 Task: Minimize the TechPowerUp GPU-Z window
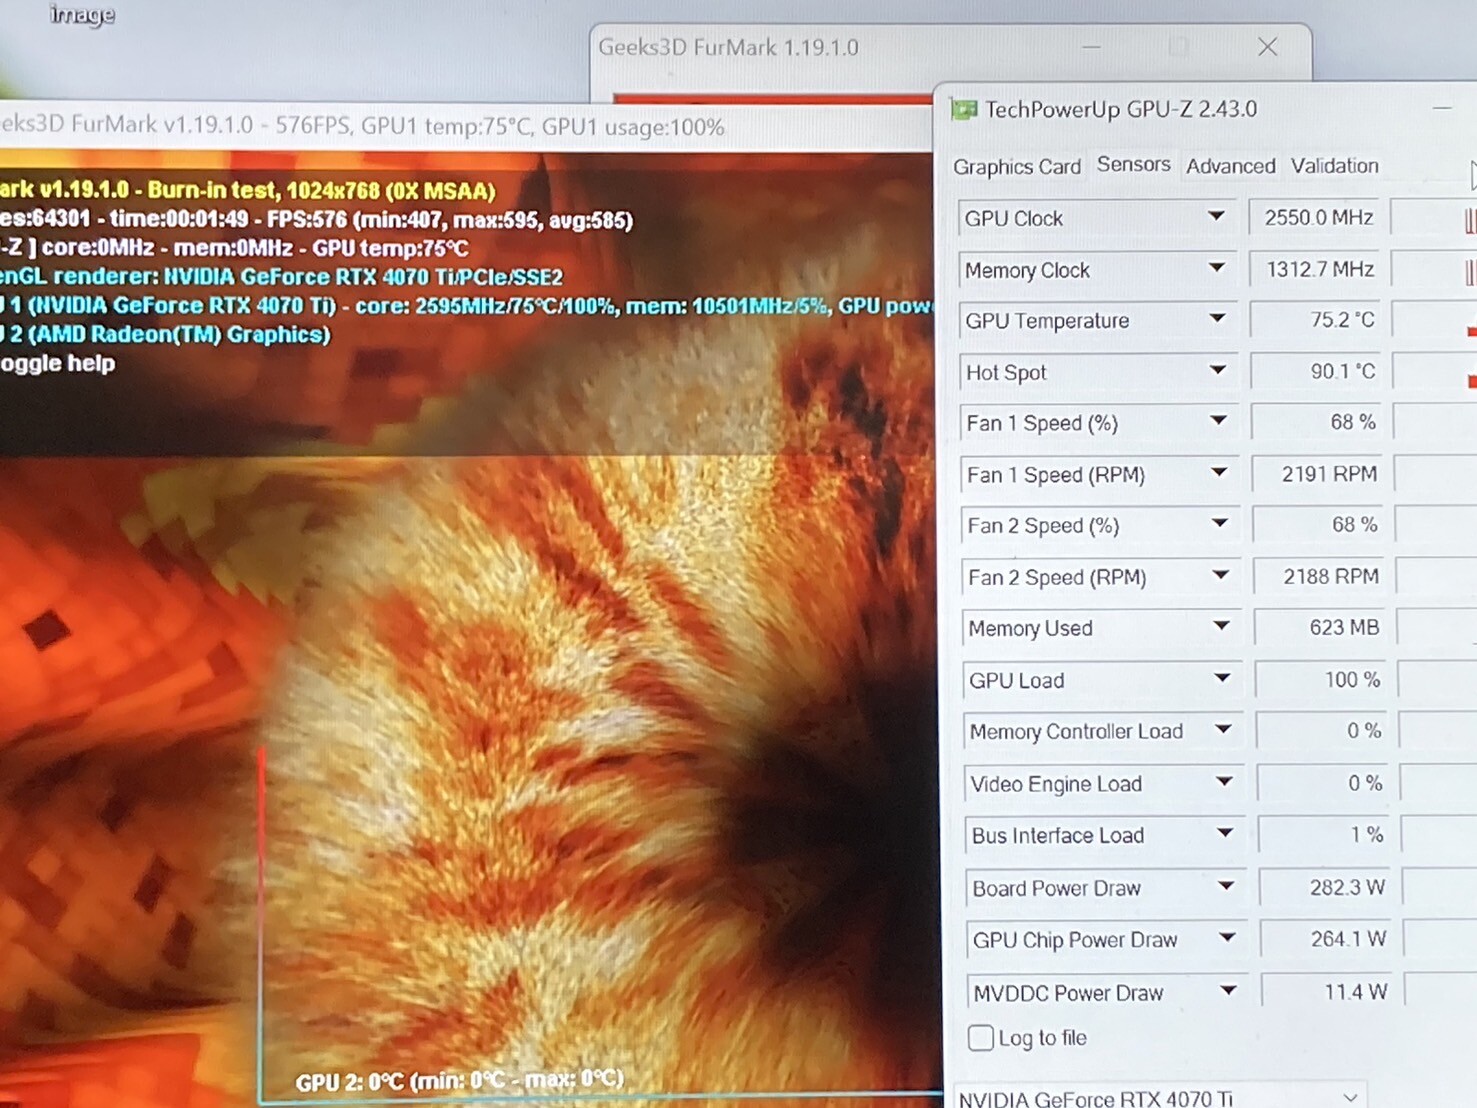tap(1441, 108)
